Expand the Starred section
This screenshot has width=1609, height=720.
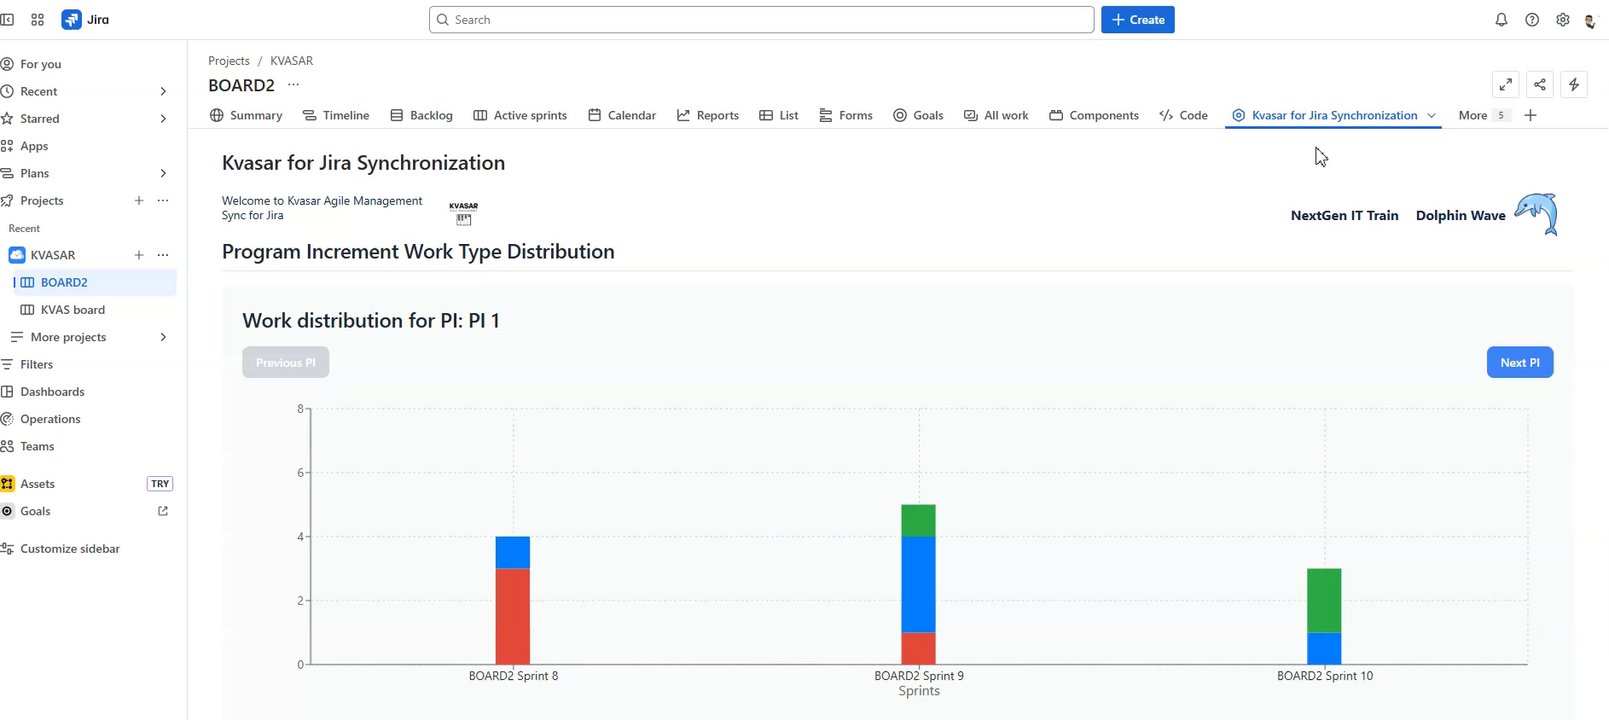pyautogui.click(x=163, y=118)
